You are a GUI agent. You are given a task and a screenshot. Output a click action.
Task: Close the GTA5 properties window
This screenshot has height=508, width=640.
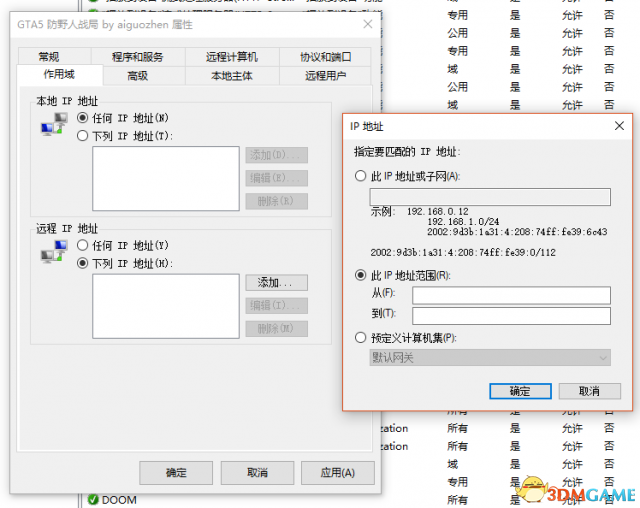pyautogui.click(x=368, y=24)
